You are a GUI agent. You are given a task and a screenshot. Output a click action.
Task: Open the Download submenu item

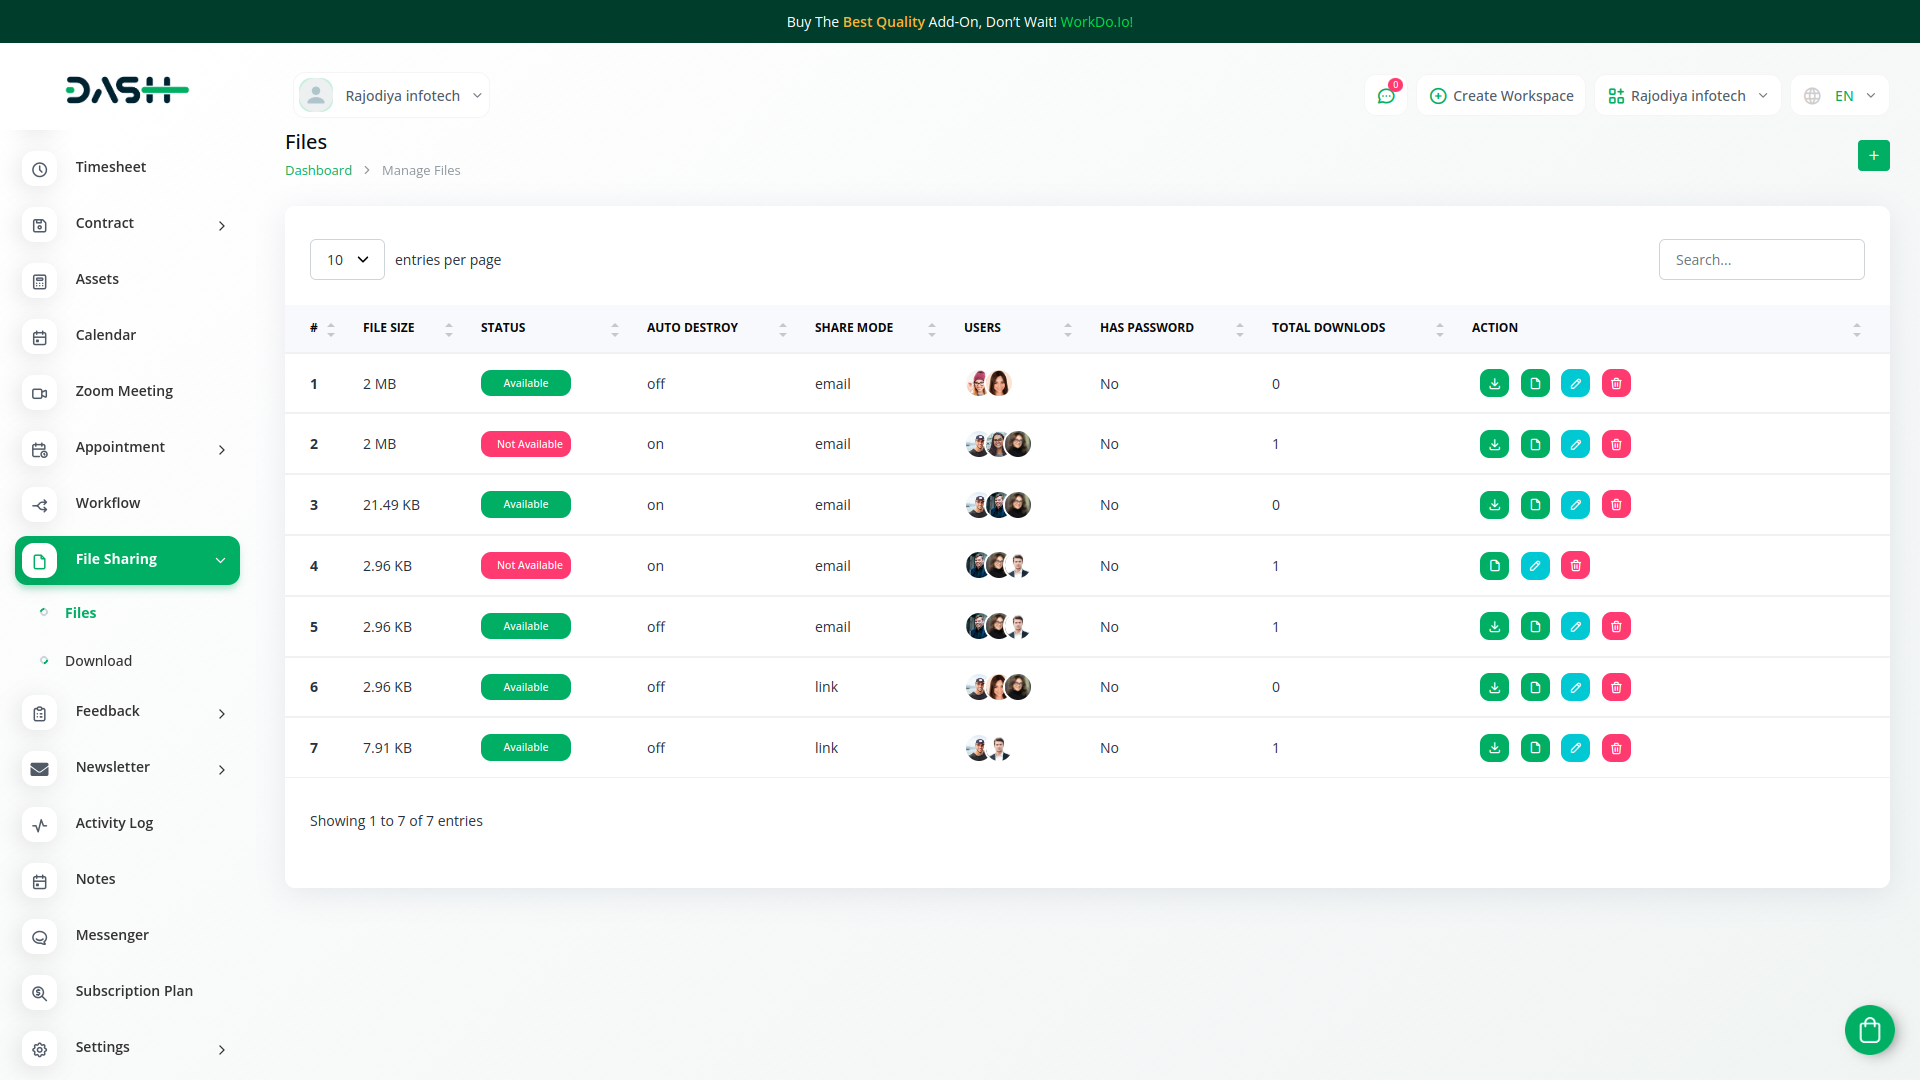(98, 661)
